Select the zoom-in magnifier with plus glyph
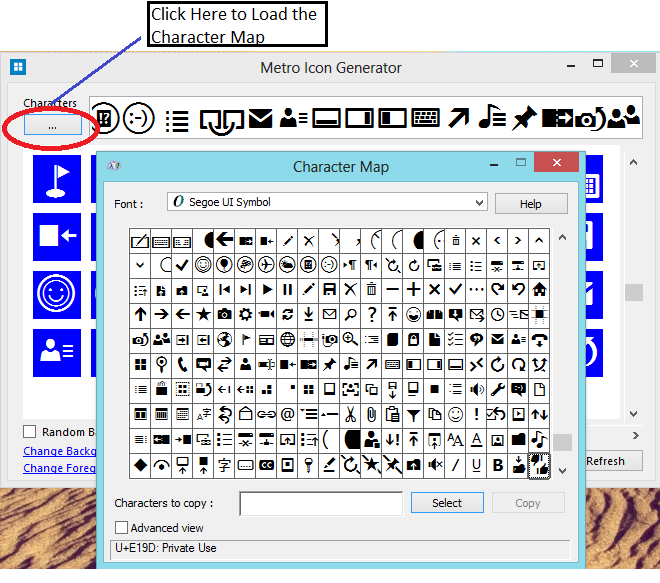Image resolution: width=660 pixels, height=583 pixels. 350,339
